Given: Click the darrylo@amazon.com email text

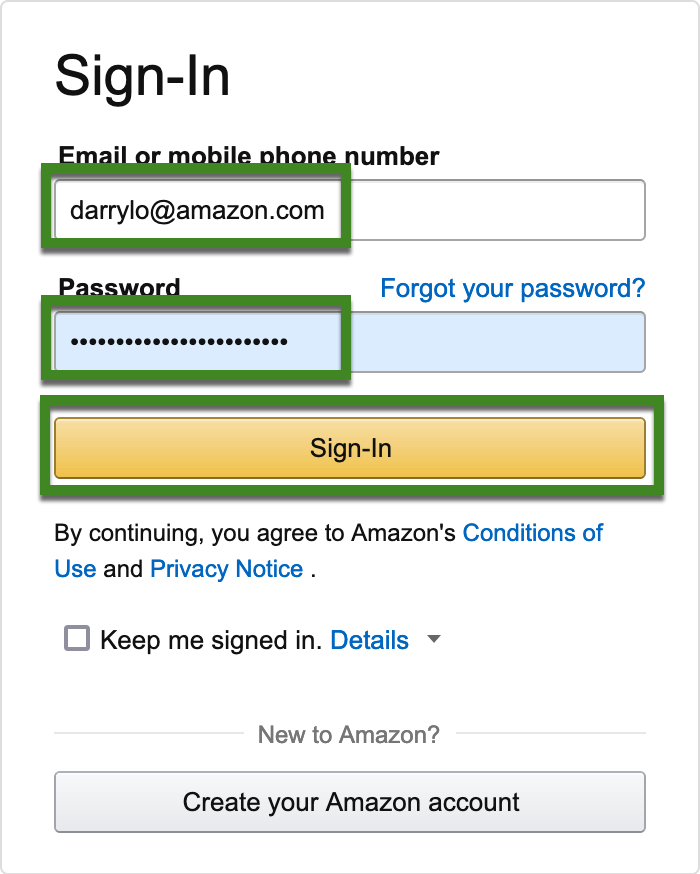Looking at the screenshot, I should [197, 210].
